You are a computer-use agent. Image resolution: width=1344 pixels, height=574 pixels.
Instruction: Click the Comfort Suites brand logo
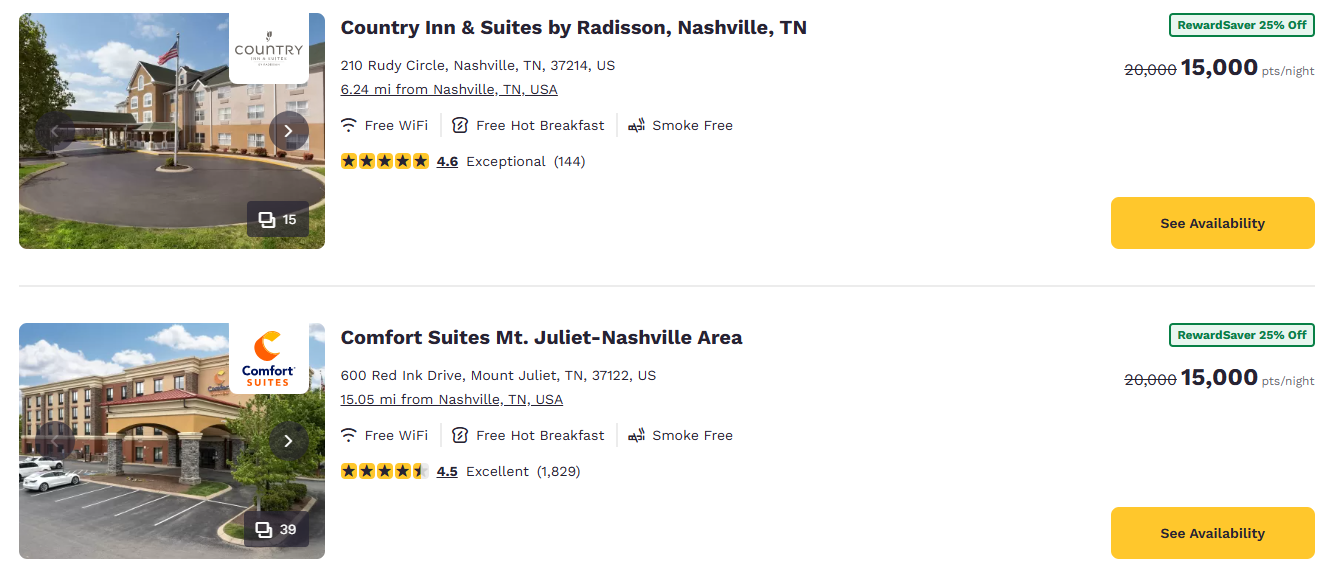coord(268,359)
